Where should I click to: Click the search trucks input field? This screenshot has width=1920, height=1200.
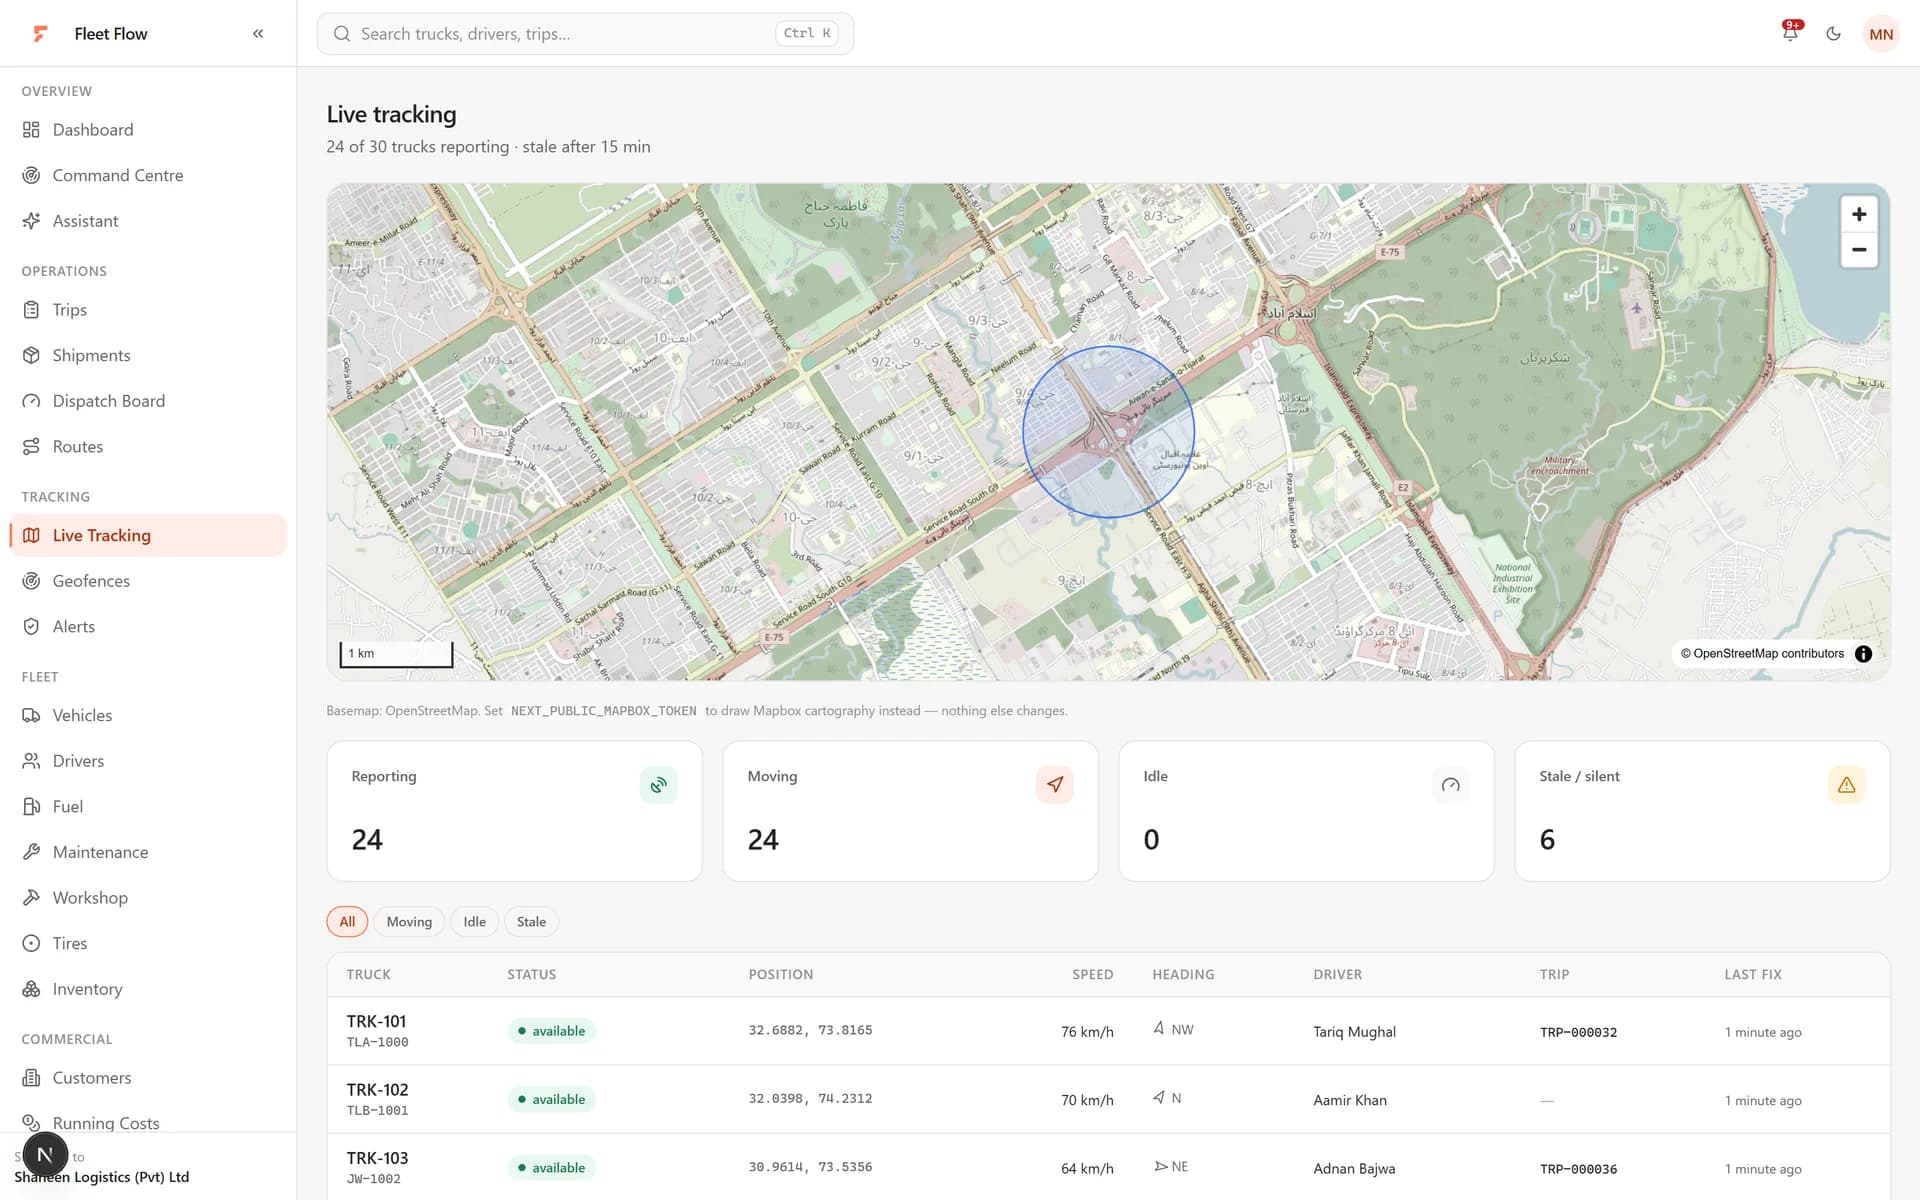pyautogui.click(x=585, y=34)
